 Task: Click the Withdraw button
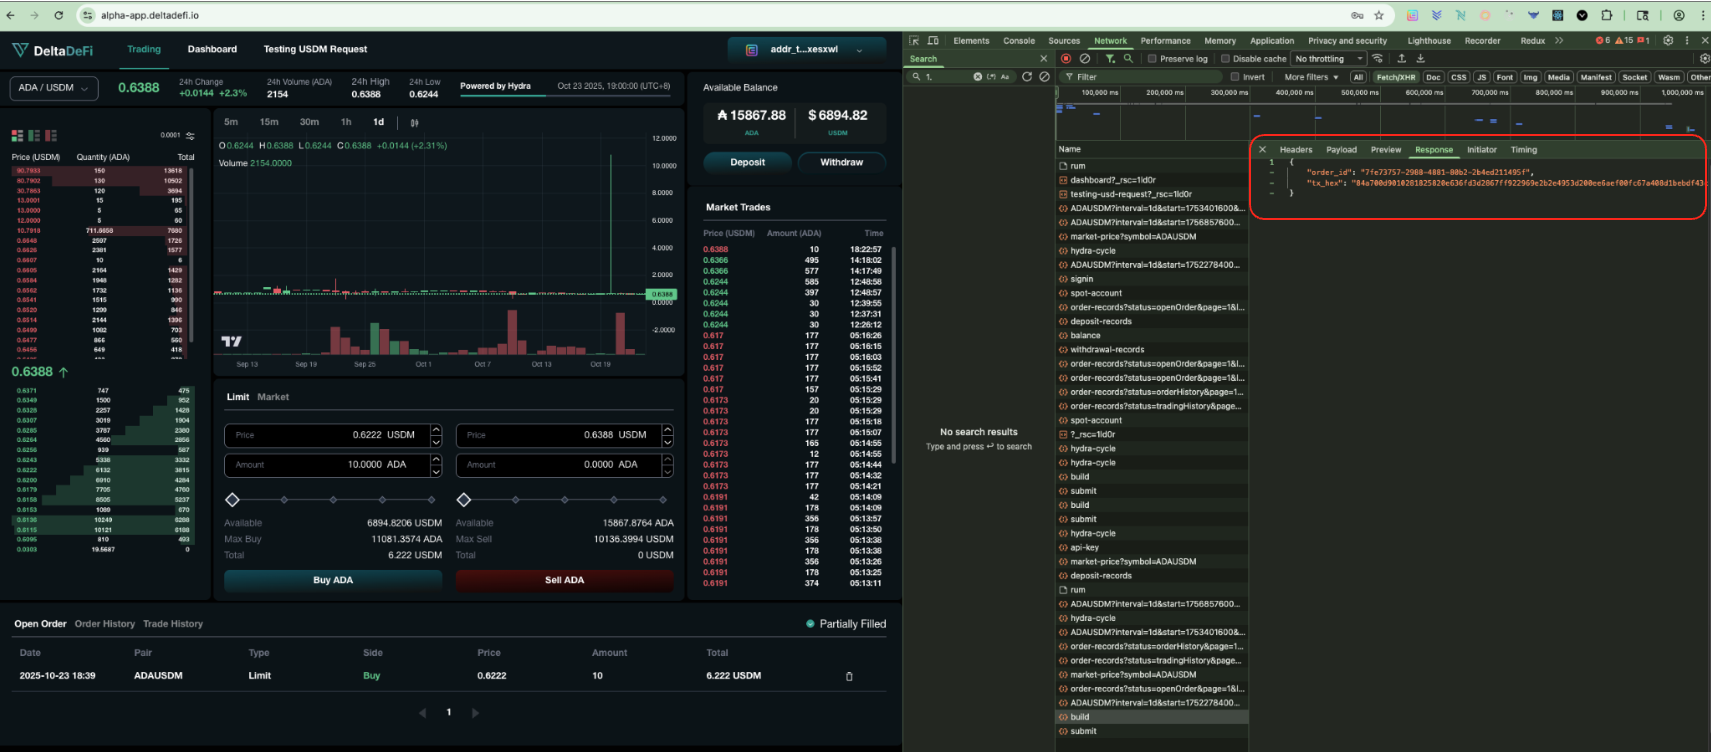(x=841, y=162)
